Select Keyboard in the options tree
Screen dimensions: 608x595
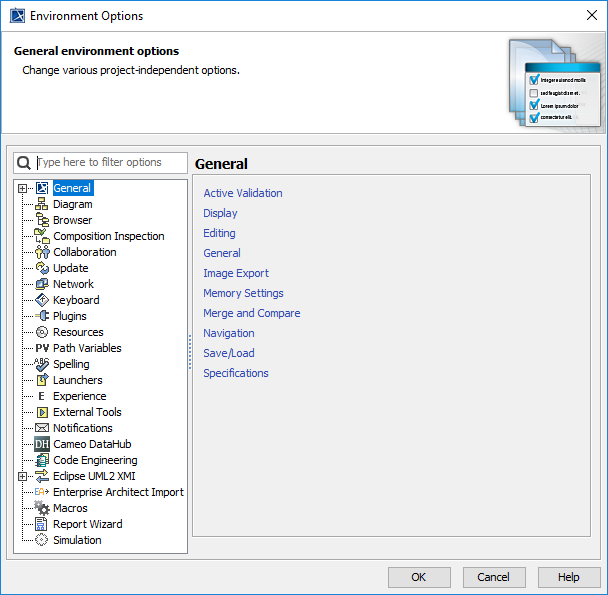[76, 300]
